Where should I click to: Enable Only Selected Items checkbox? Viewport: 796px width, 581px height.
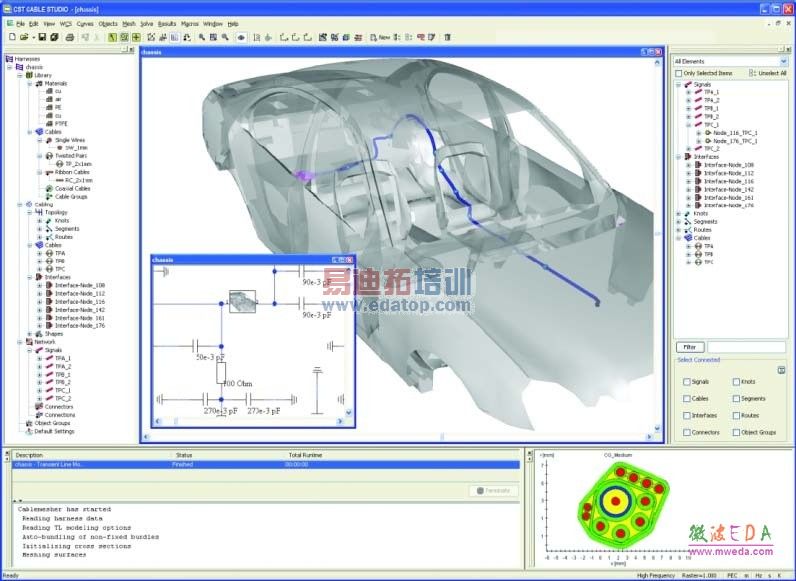678,73
